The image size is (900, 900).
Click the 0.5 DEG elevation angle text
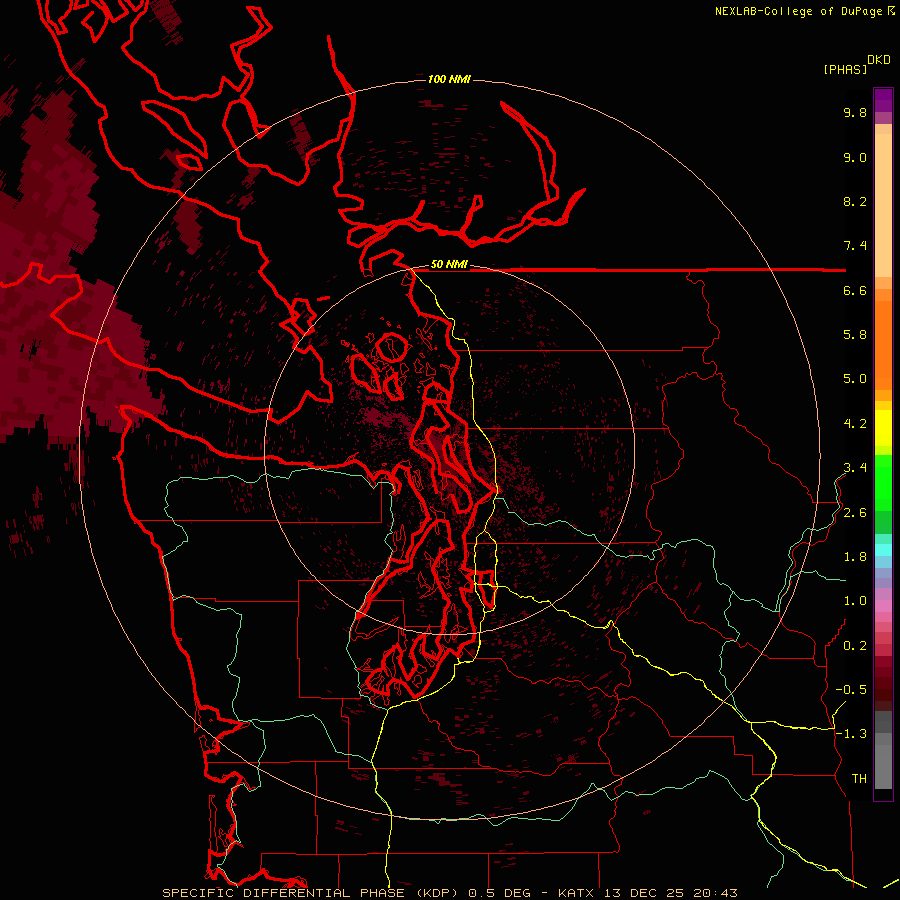(x=501, y=893)
